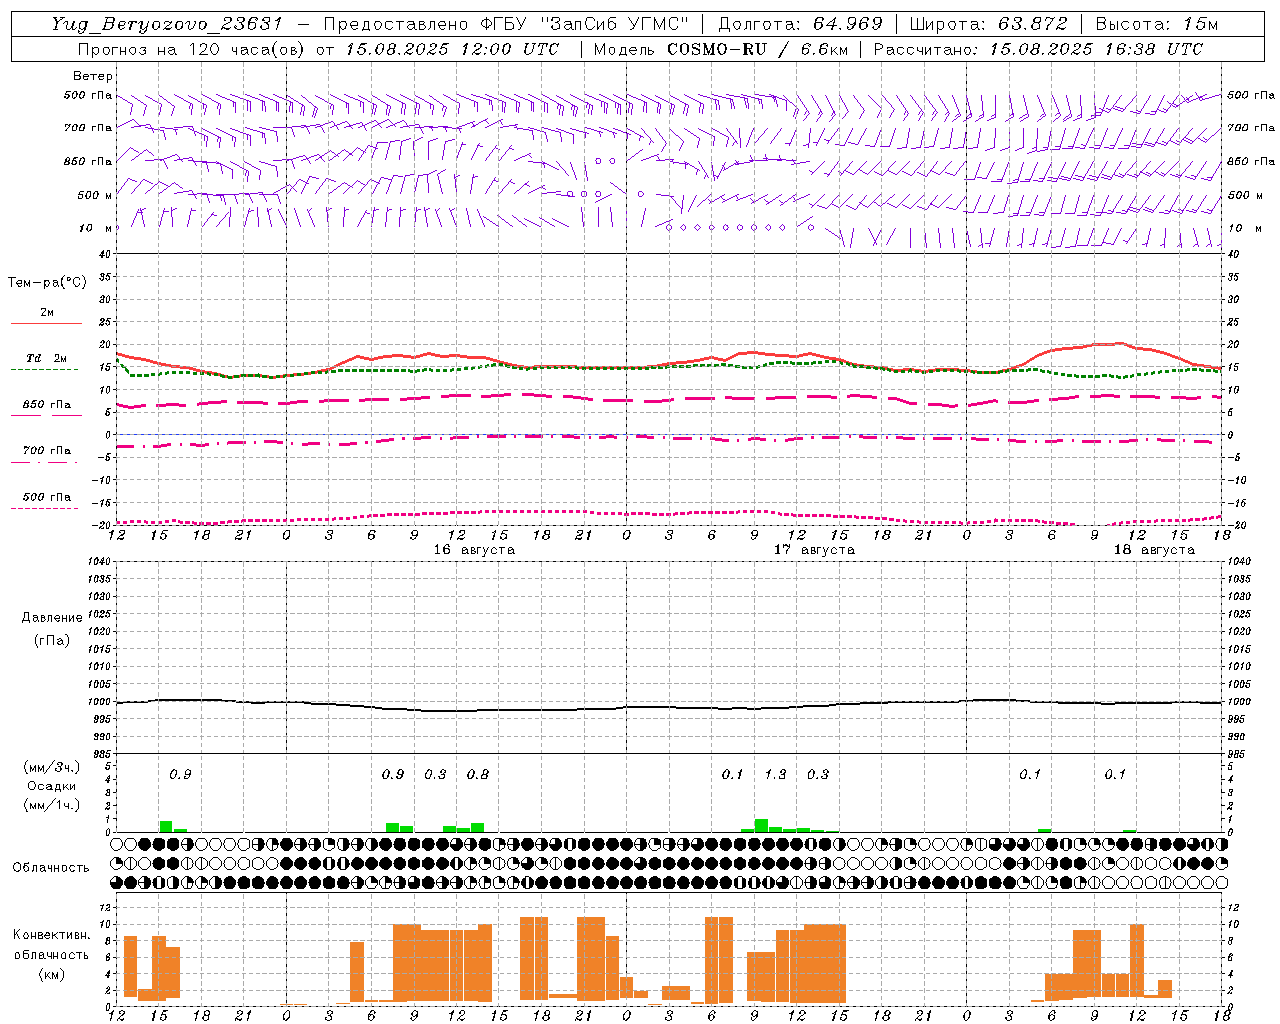Click the station title Yug_Beryozovo_23631
This screenshot has width=1280, height=1024.
coord(167,24)
